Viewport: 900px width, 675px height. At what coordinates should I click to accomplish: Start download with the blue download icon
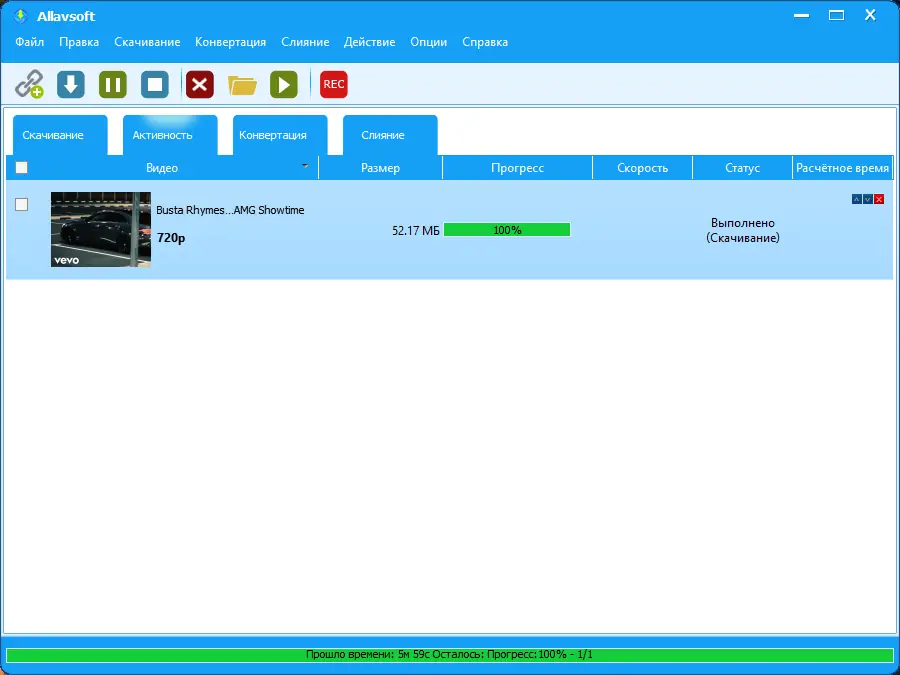[x=70, y=84]
